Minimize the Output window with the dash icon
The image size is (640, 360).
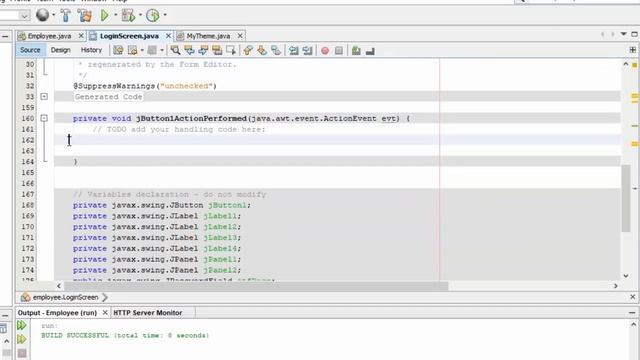(632, 313)
